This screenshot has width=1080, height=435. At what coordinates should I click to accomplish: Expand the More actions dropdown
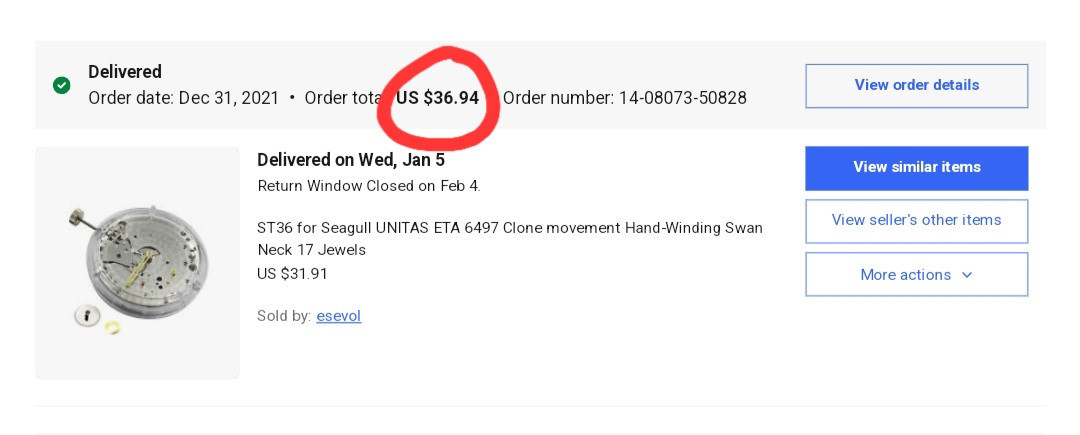(x=916, y=275)
